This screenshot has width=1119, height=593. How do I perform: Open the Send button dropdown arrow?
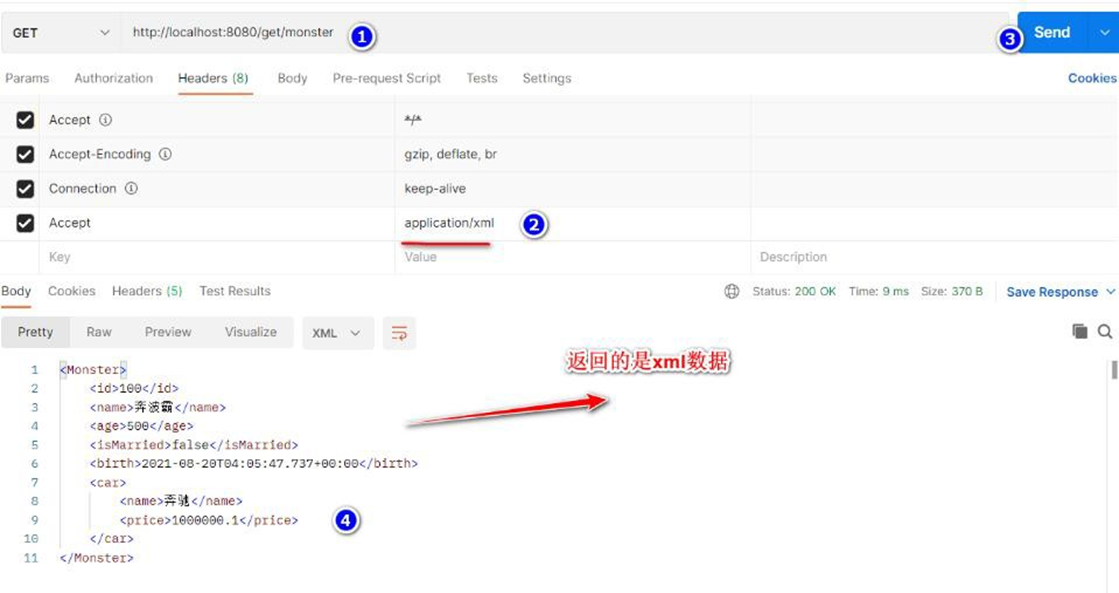coord(1104,33)
